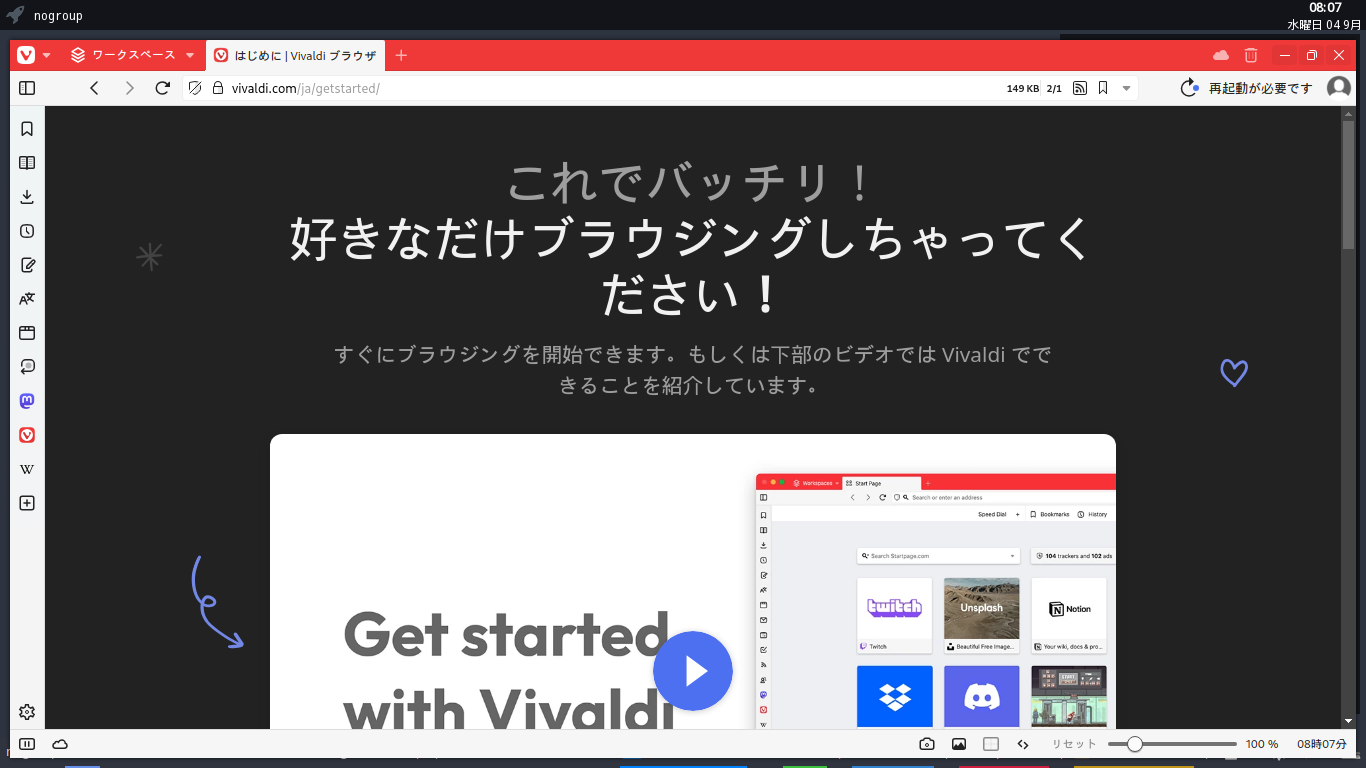Screen dimensions: 1366x768
Task: Open the page actions code icon
Action: tap(1023, 744)
